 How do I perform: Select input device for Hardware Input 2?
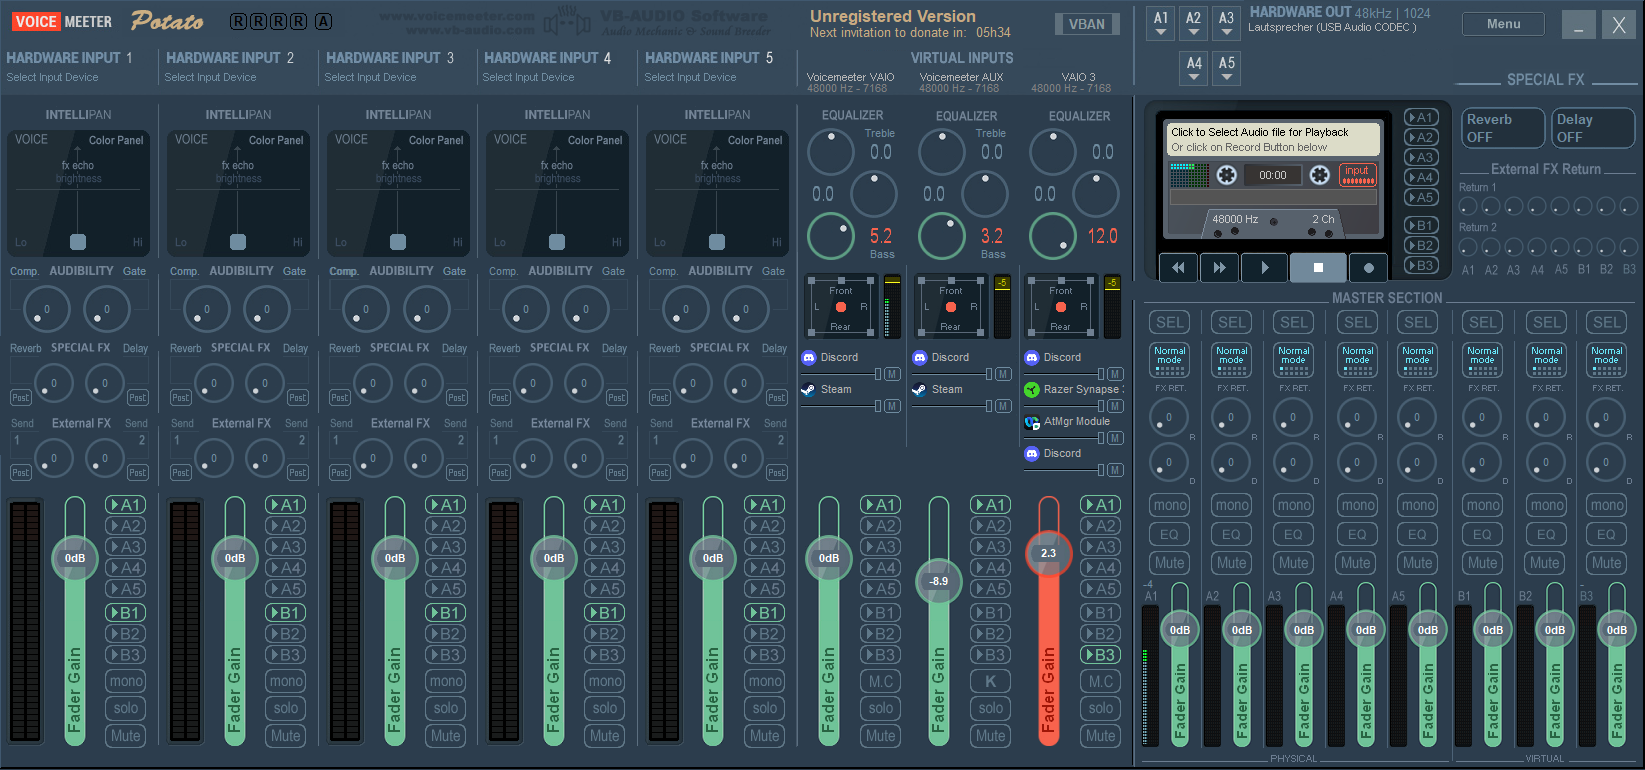coord(211,77)
